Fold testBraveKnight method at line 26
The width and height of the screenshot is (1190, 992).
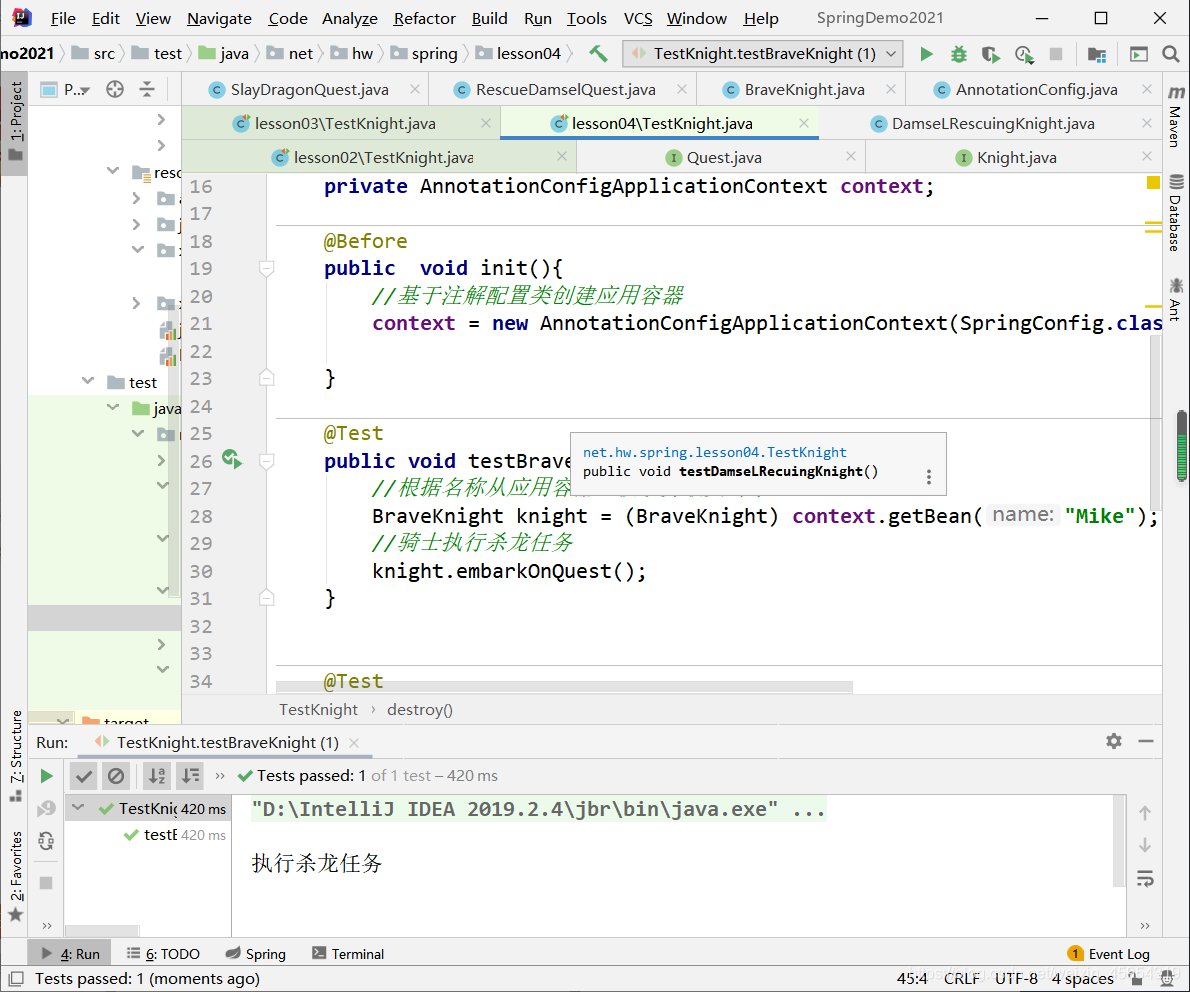pos(266,461)
